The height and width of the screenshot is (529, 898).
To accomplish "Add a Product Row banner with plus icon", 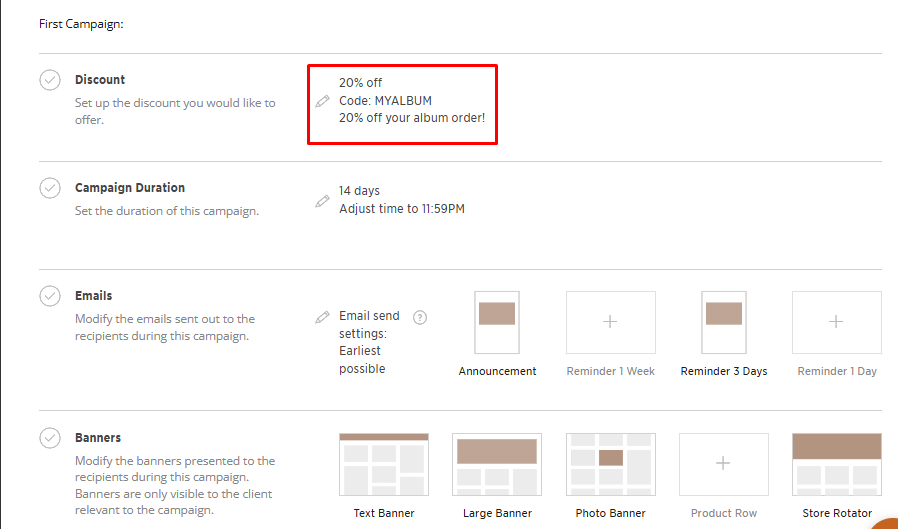I will coord(723,464).
